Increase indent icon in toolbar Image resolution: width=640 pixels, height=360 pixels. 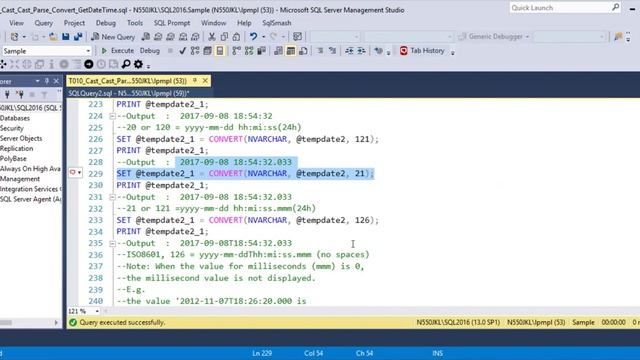[x=361, y=51]
